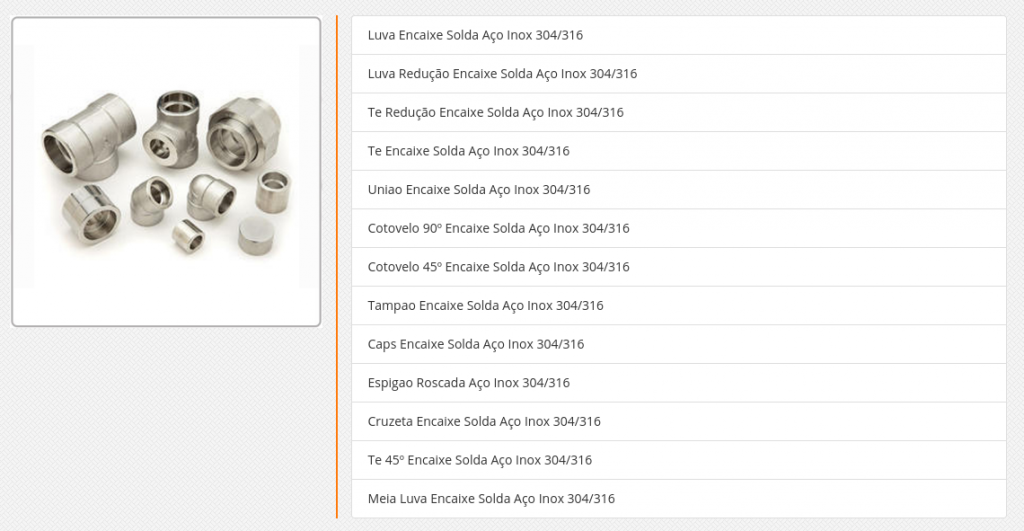Open Cotovelo 90º Encaixe Solda item
The image size is (1024, 531).
coord(498,228)
